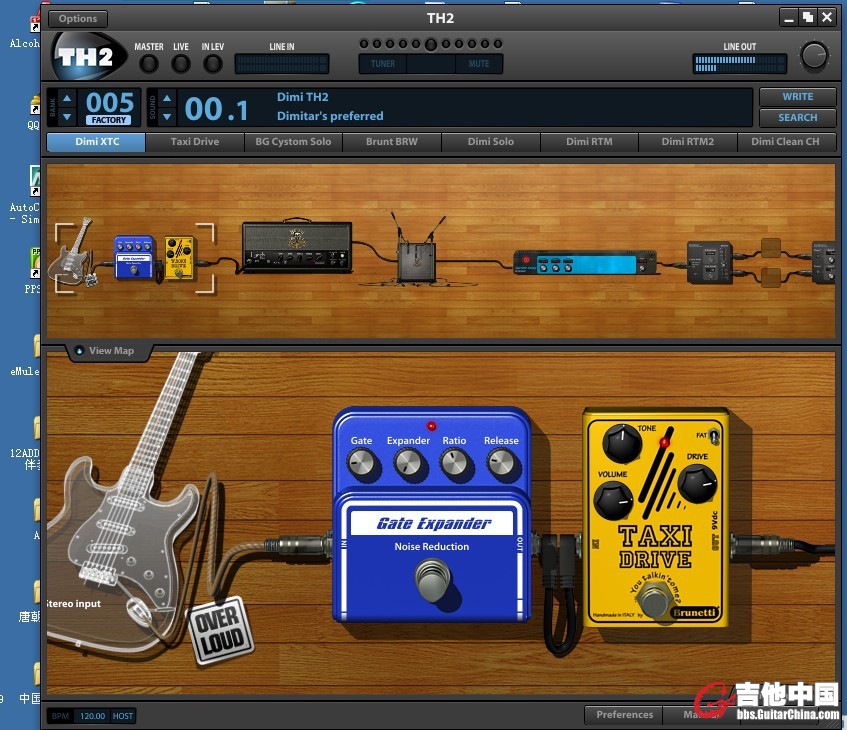Screen dimensions: 847x730
Task: Increase the bank number with the up arrow
Action: click(67, 98)
